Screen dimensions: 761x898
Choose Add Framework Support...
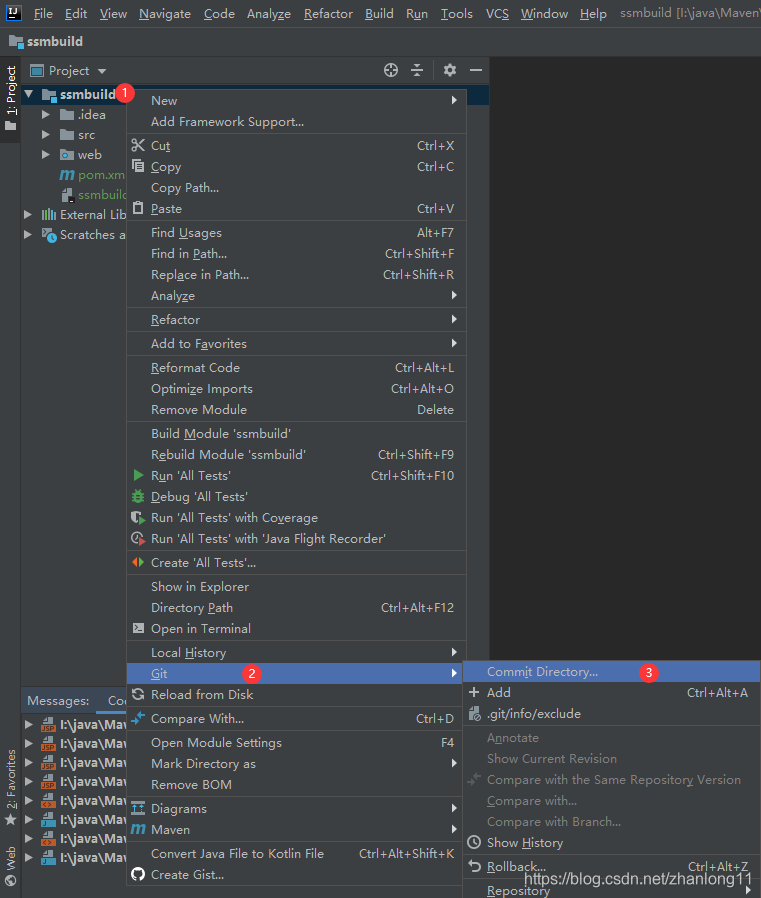tap(296, 121)
